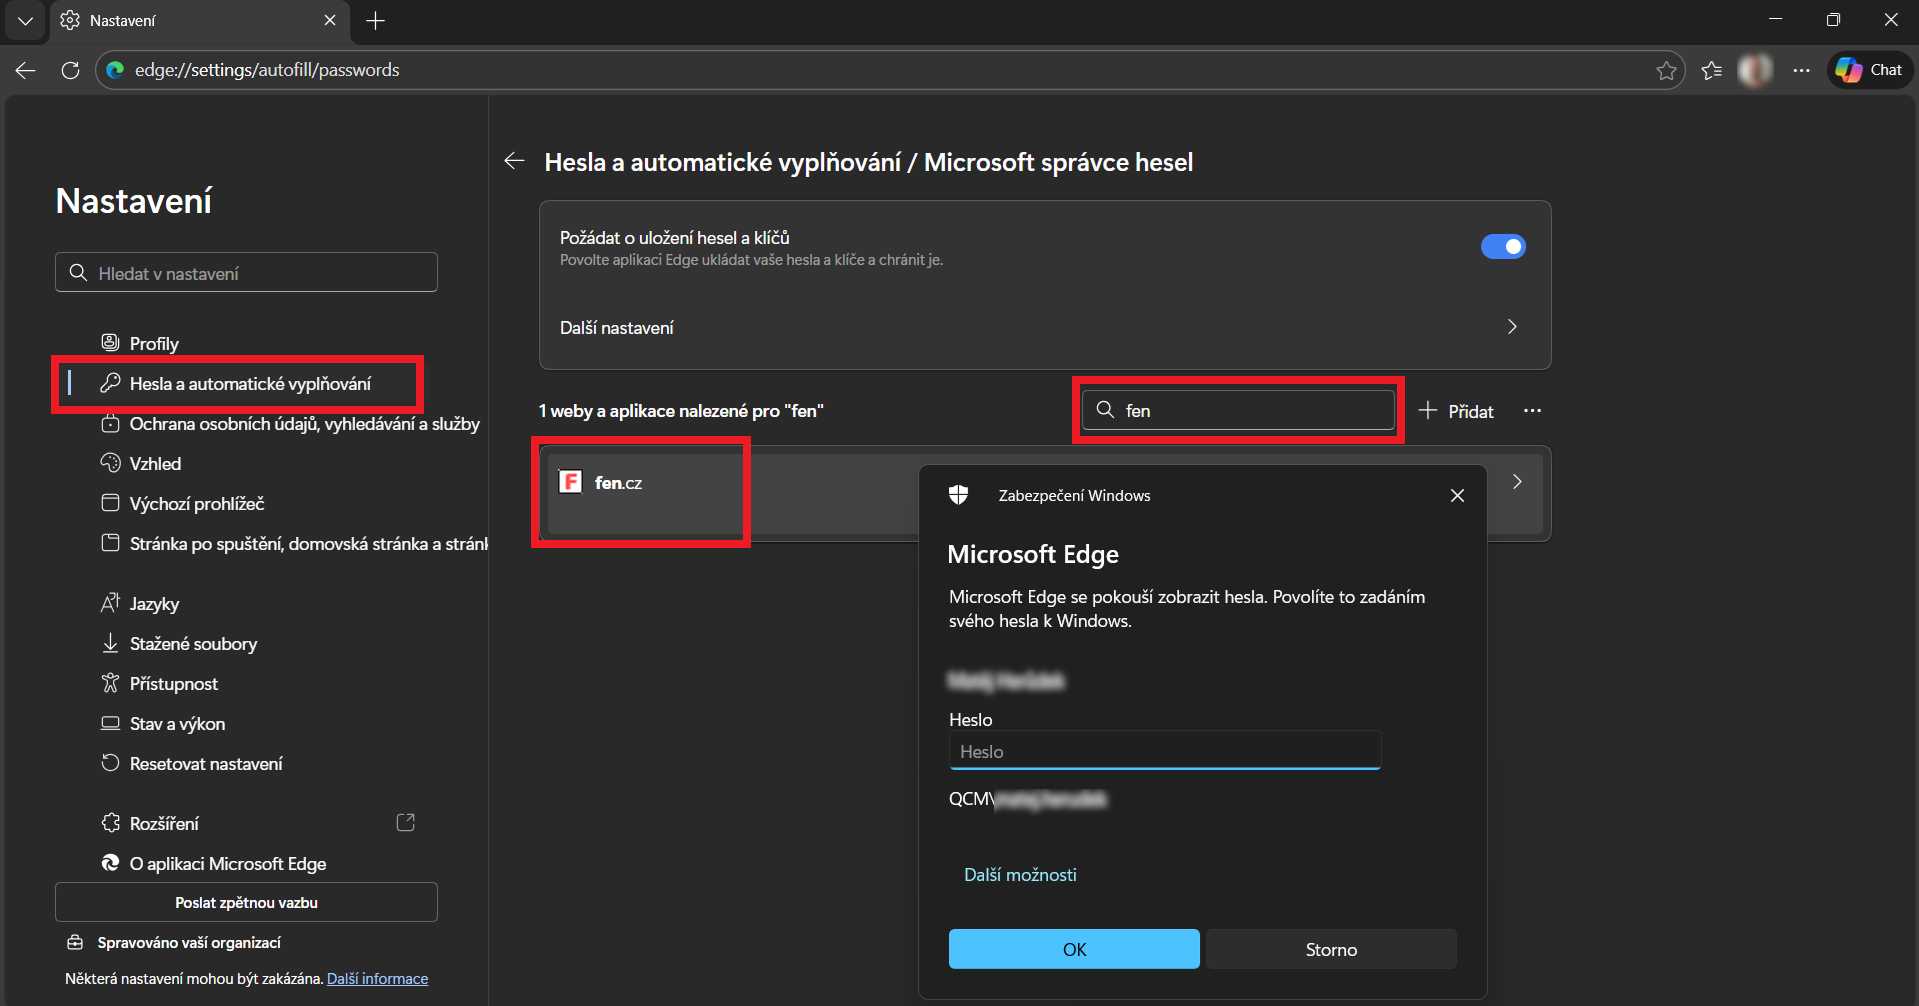Image resolution: width=1919 pixels, height=1006 pixels.
Task: Close the Windows Security dialog
Action: coord(1457,496)
